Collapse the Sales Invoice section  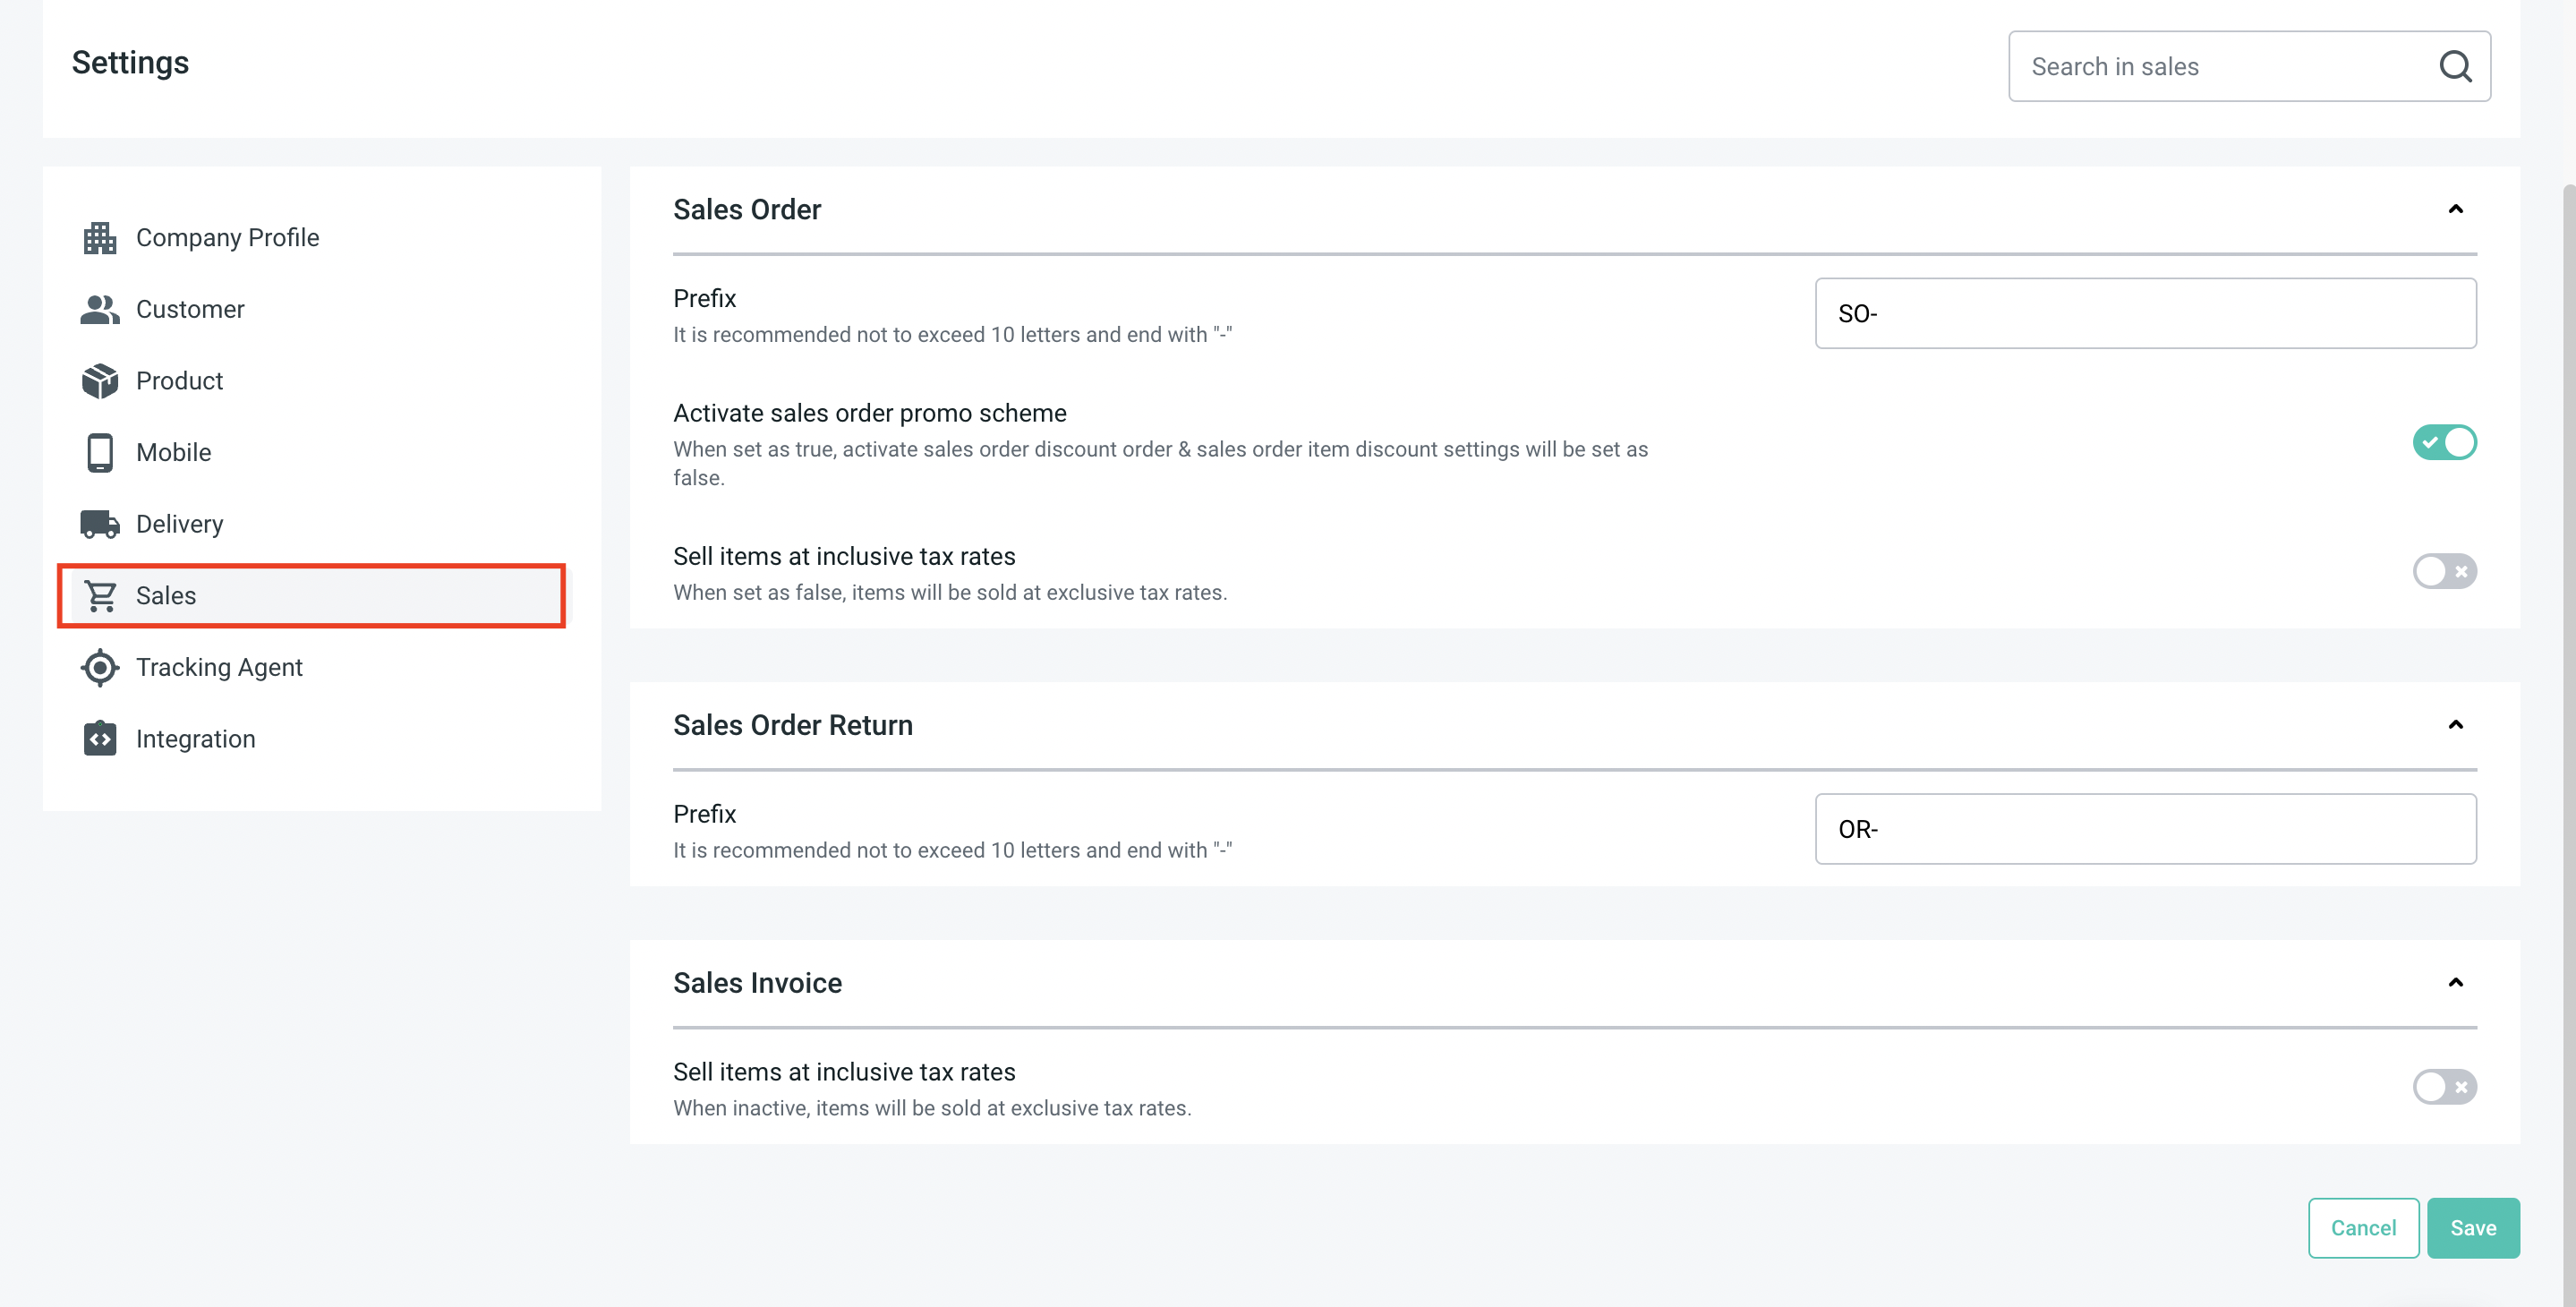(2455, 983)
